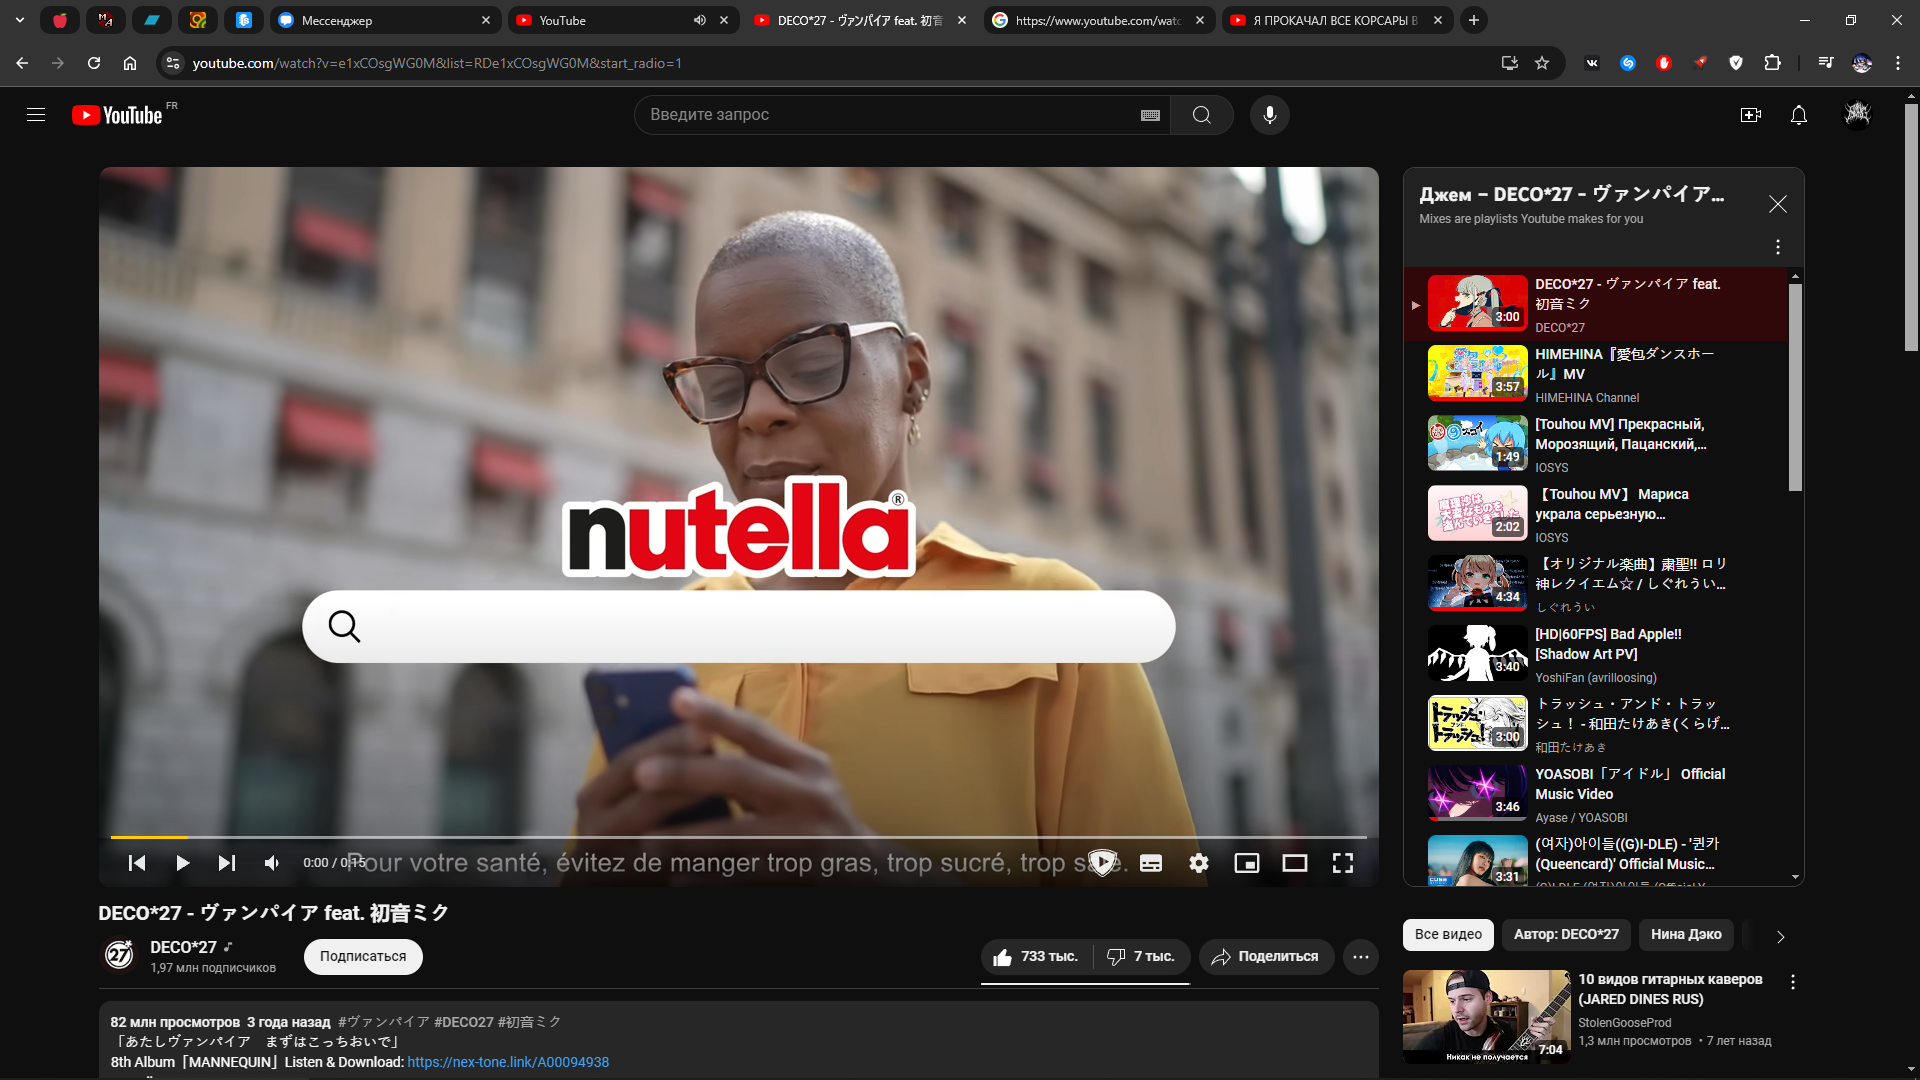1920x1080 pixels.
Task: Open browser extensions puzzle menu
Action: pyautogui.click(x=1772, y=63)
